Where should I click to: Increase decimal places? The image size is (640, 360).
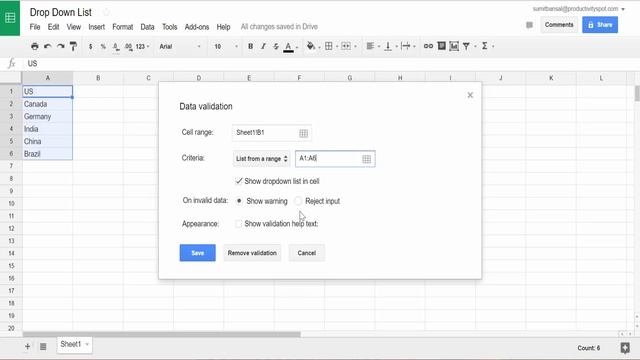point(129,47)
